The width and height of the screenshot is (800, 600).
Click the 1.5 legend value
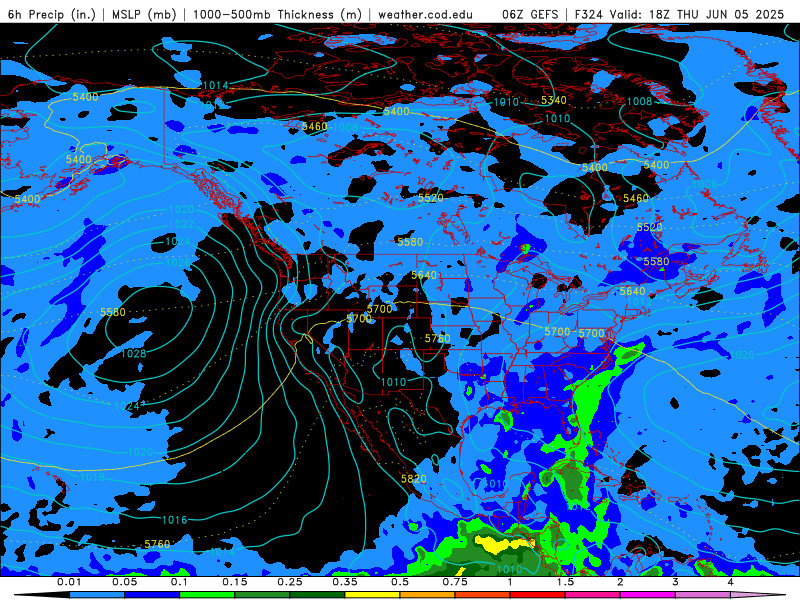[565, 582]
